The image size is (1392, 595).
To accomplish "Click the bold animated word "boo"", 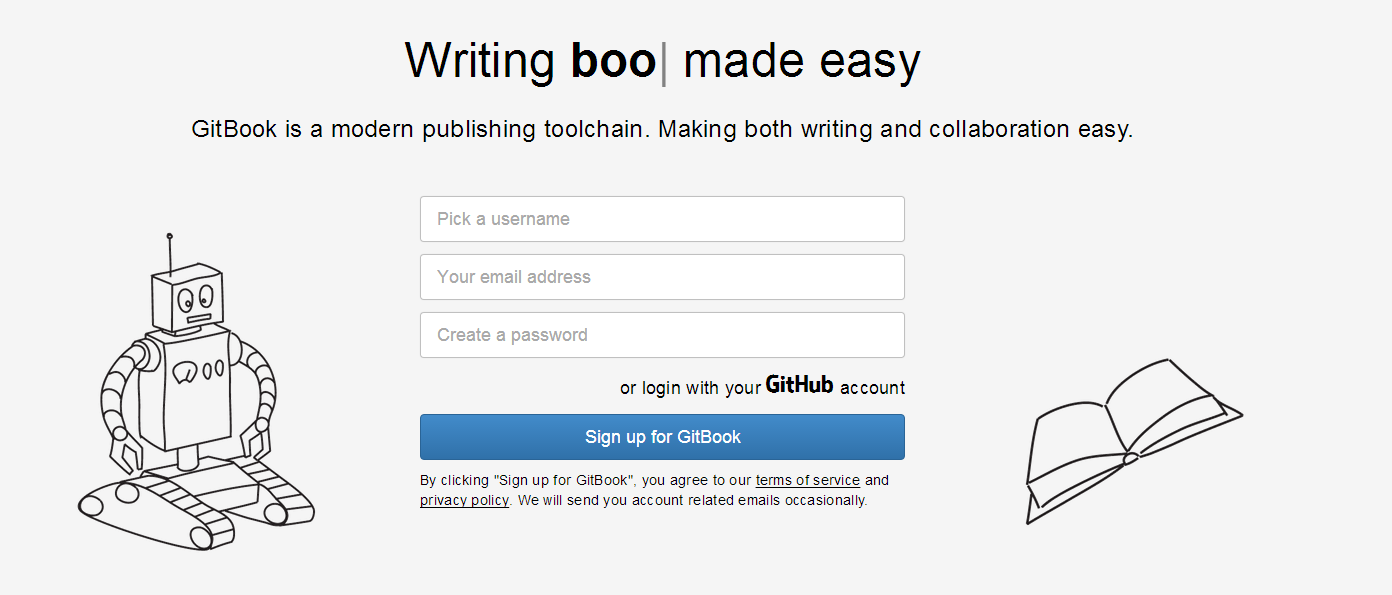I will coord(613,61).
